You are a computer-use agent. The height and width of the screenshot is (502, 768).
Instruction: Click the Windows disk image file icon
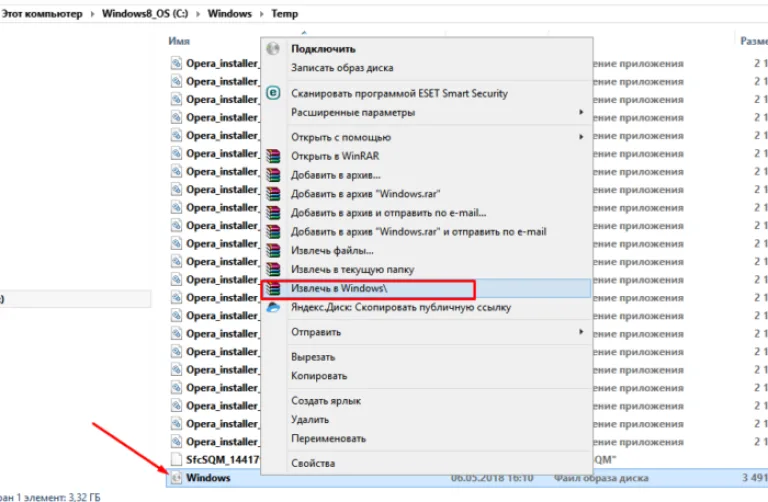point(176,478)
